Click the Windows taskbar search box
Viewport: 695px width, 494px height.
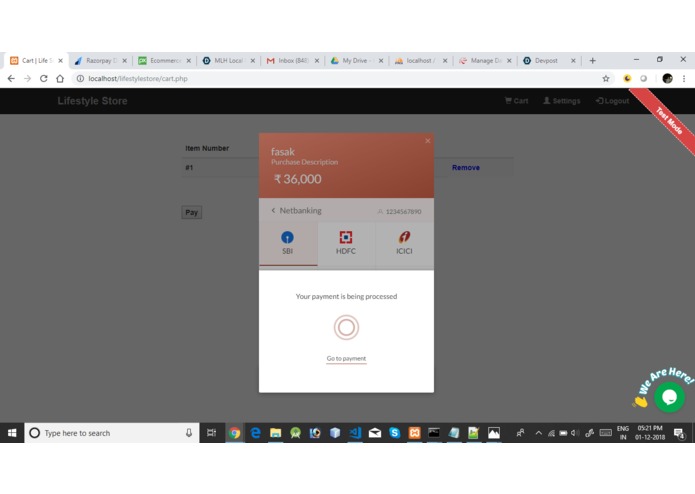112,433
